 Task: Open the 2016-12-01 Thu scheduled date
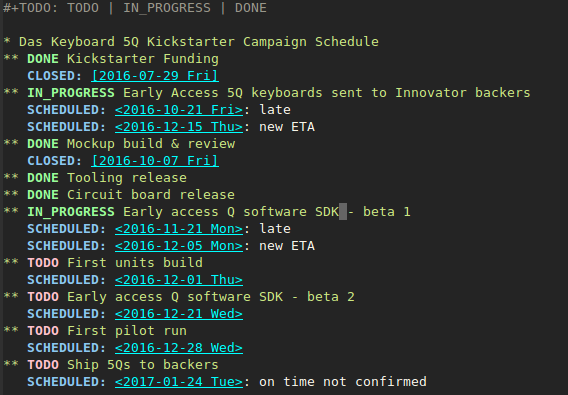179,280
